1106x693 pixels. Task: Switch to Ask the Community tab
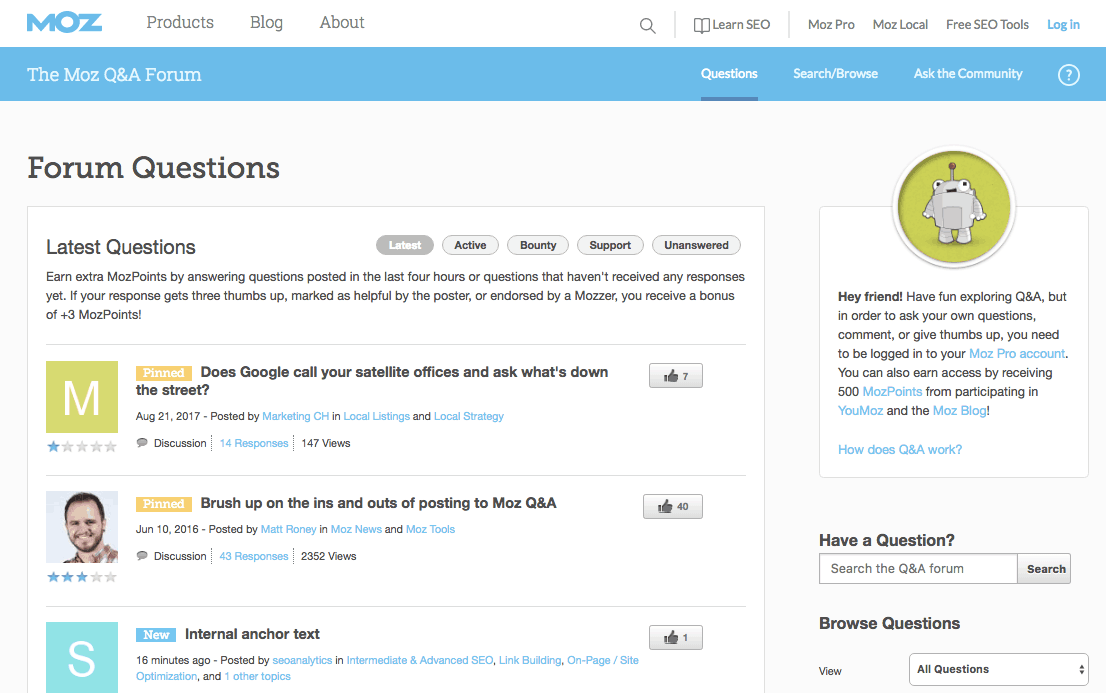point(968,73)
